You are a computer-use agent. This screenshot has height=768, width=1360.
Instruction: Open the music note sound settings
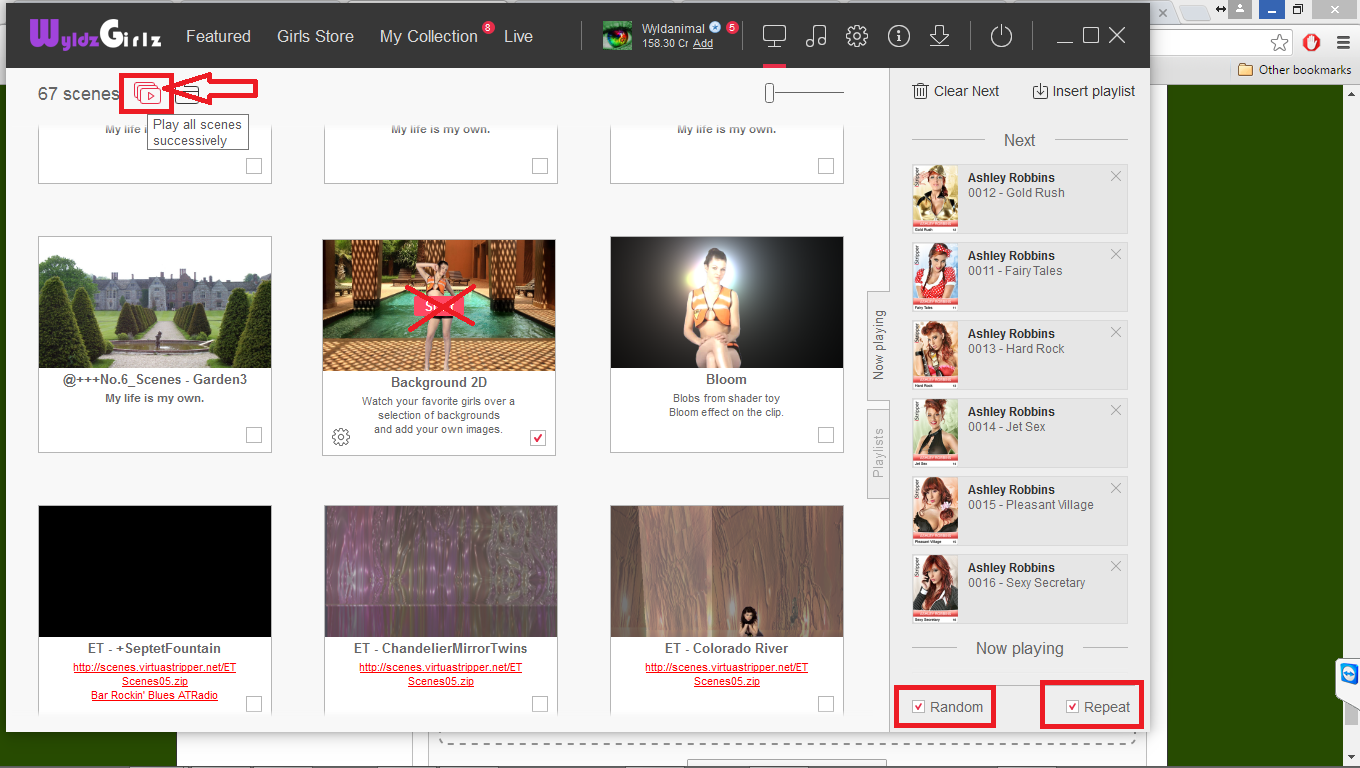[x=816, y=36]
